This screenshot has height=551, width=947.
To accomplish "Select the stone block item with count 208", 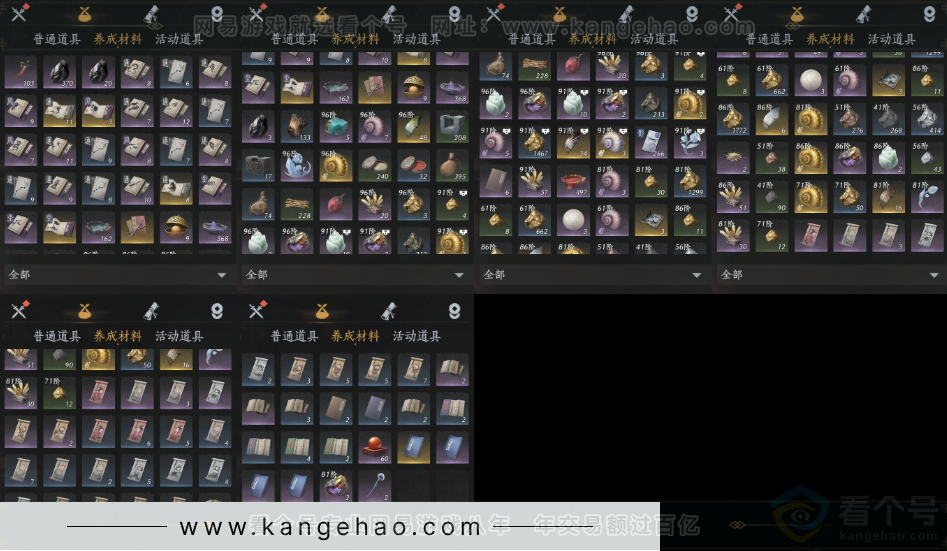I will (x=452, y=125).
